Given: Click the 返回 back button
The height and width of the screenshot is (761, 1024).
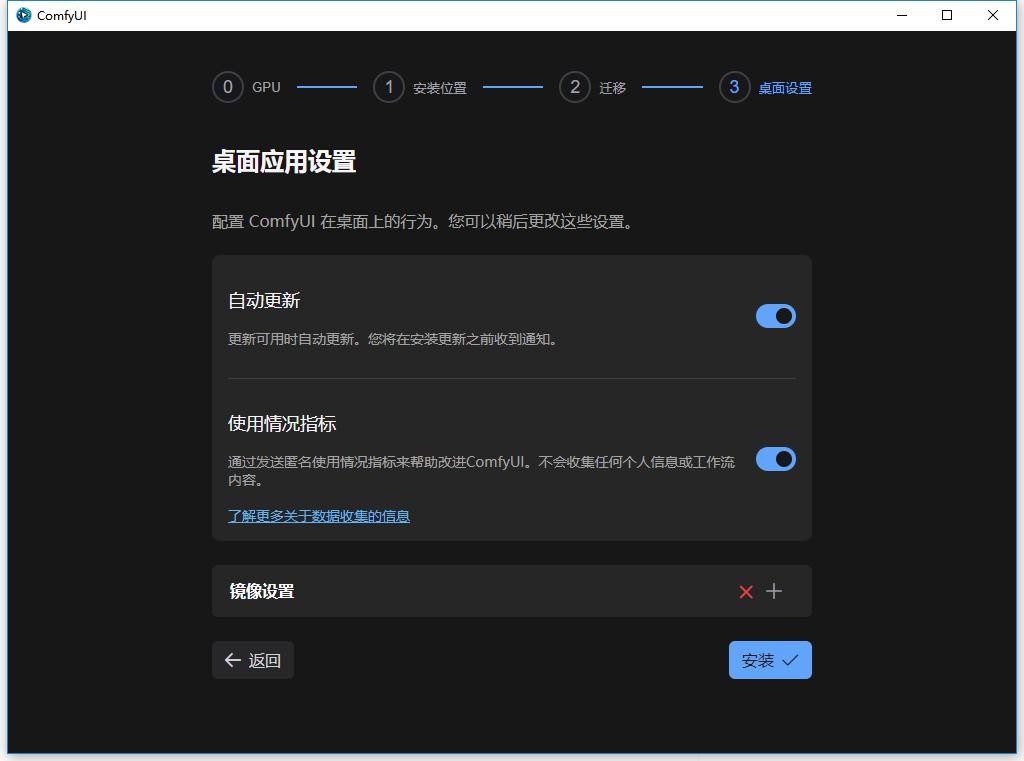Looking at the screenshot, I should 253,660.
